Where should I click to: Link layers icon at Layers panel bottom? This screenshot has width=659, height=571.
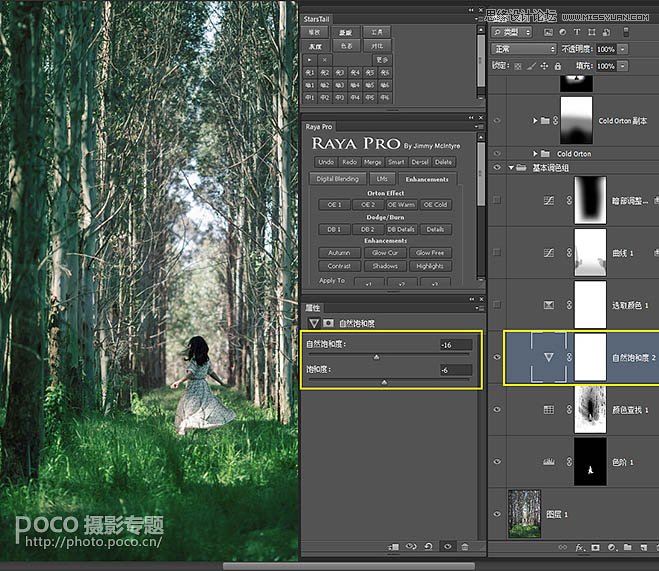coord(562,547)
